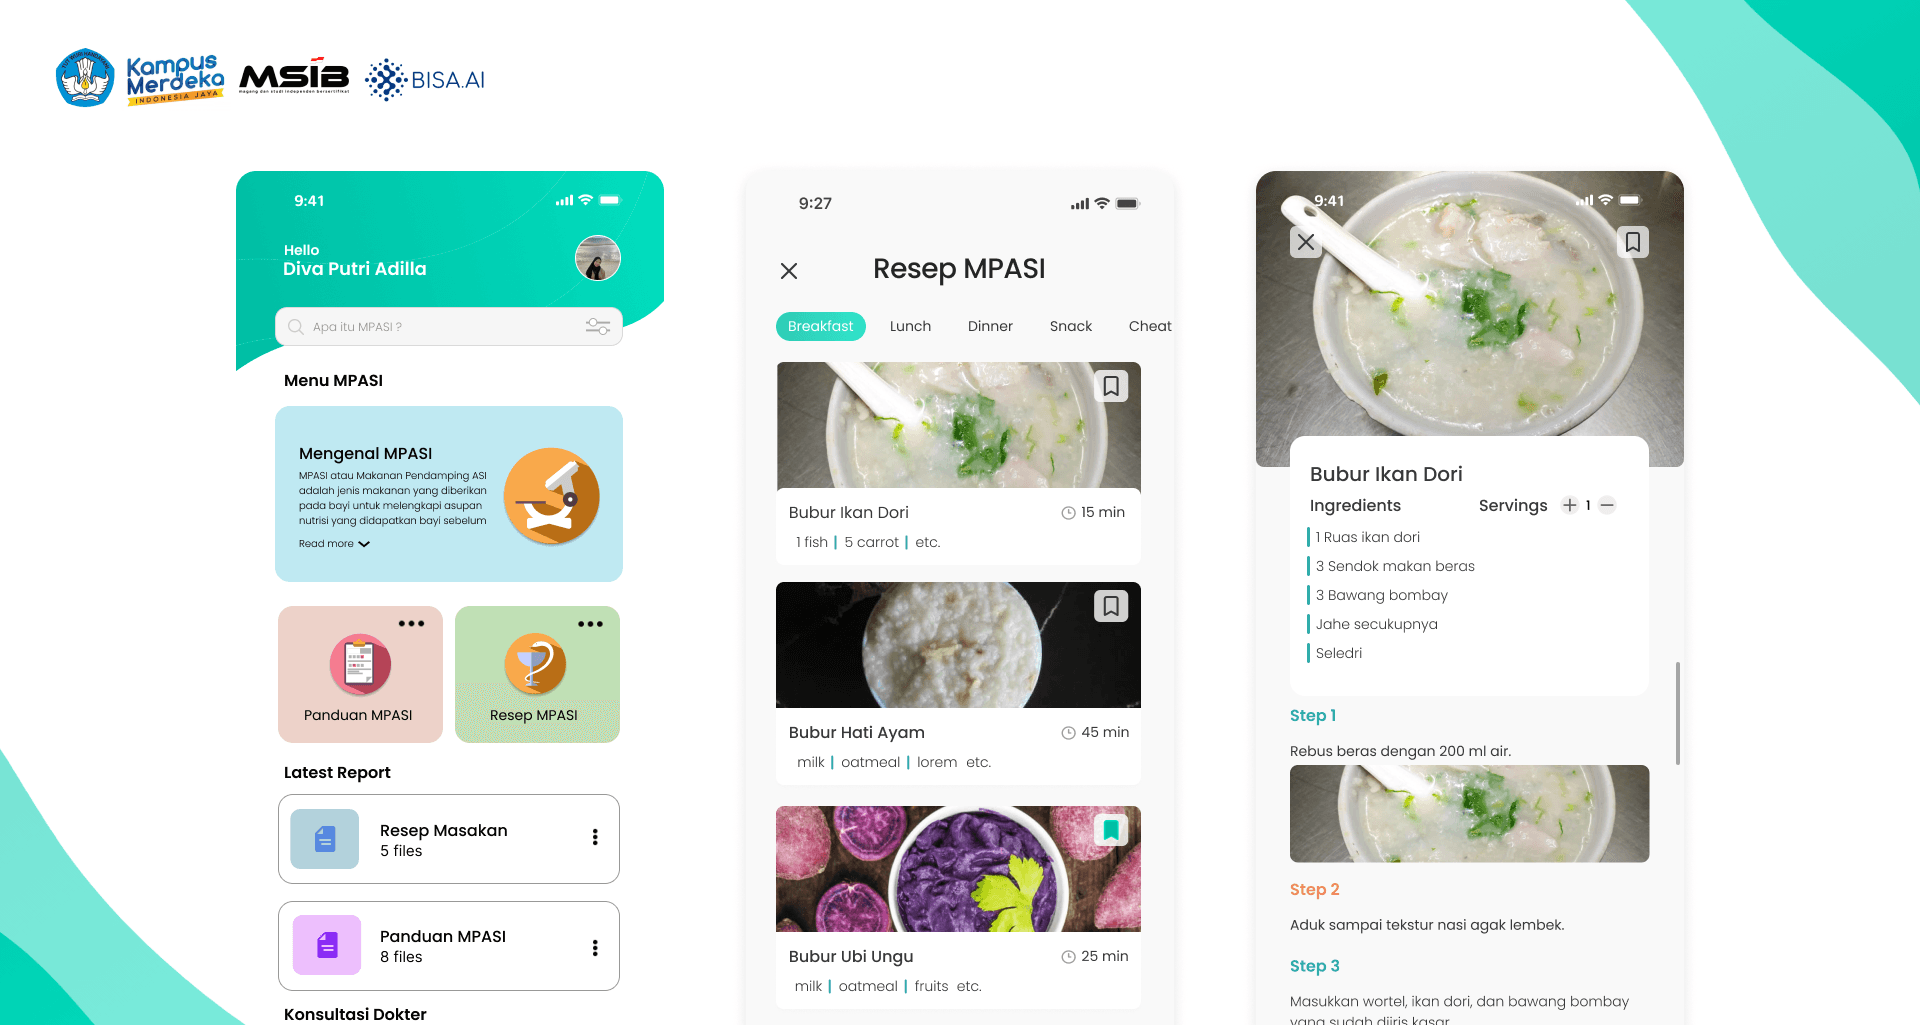The height and width of the screenshot is (1025, 1920).
Task: Expand the Read more chevron
Action: pyautogui.click(x=364, y=544)
